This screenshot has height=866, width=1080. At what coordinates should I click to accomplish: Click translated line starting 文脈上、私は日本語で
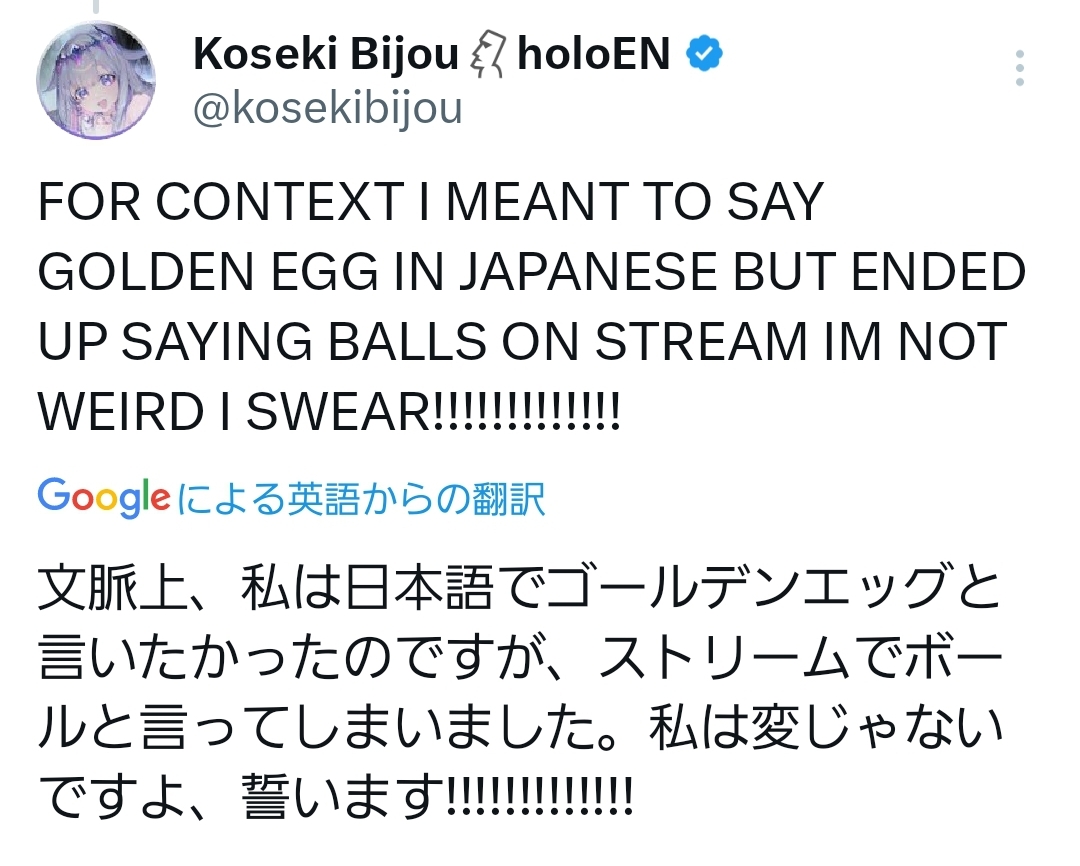click(520, 588)
